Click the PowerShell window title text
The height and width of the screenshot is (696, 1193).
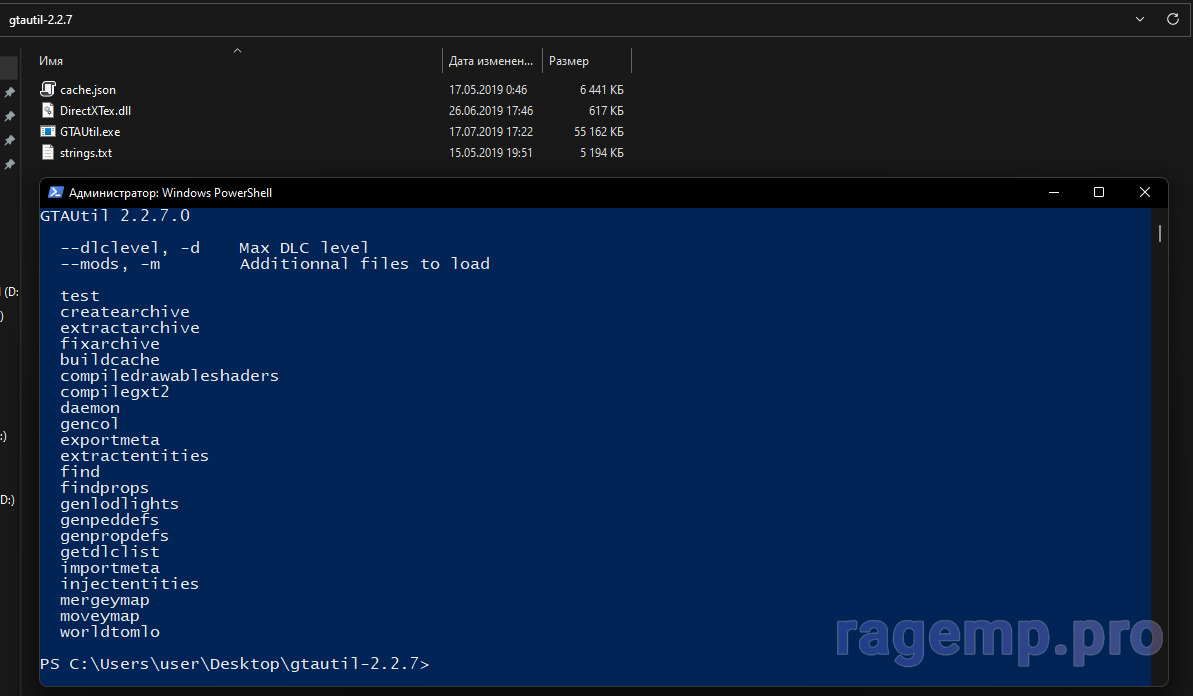click(x=170, y=193)
